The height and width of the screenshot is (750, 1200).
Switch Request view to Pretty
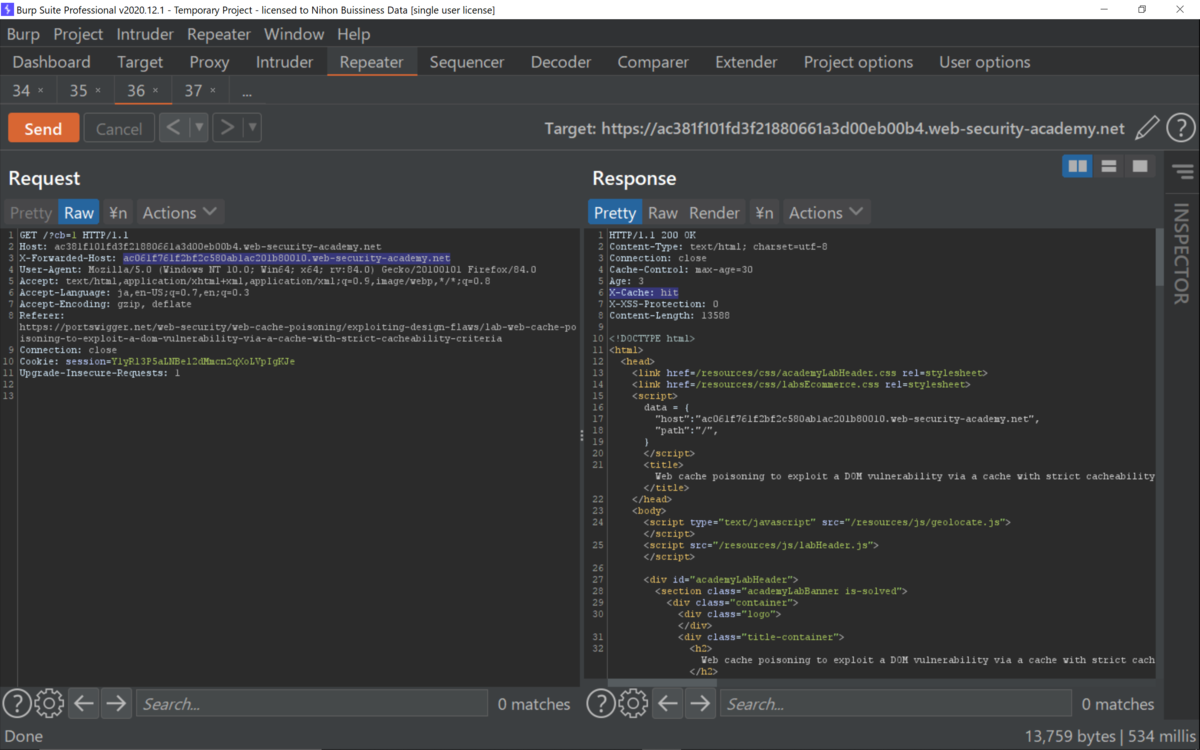[30, 212]
